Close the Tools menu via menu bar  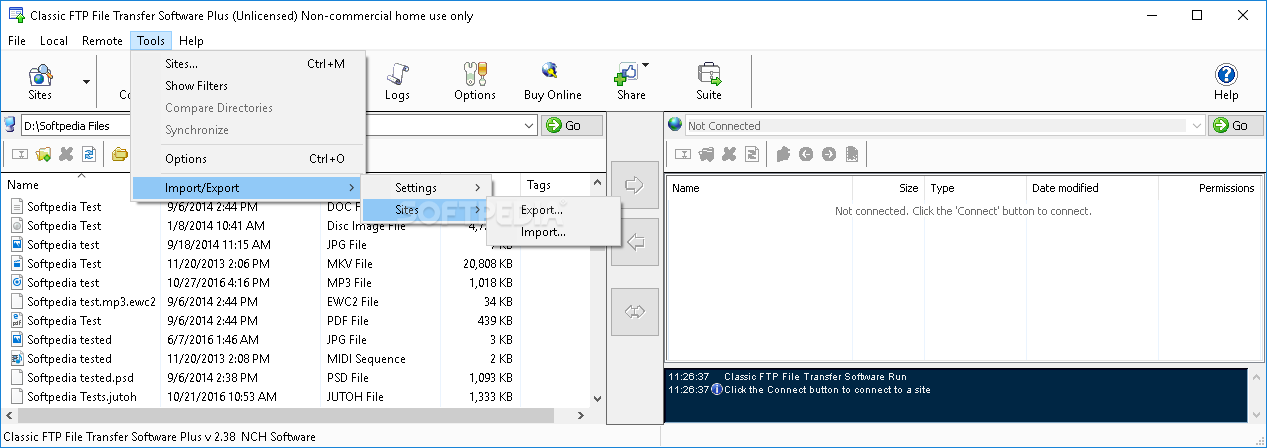click(x=151, y=41)
